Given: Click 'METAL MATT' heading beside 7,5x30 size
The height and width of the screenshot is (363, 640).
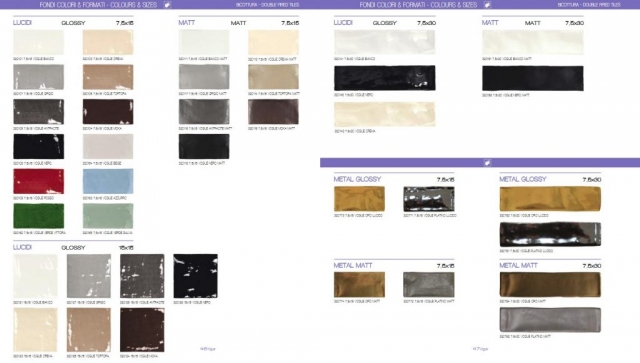Looking at the screenshot, I should click(519, 265).
